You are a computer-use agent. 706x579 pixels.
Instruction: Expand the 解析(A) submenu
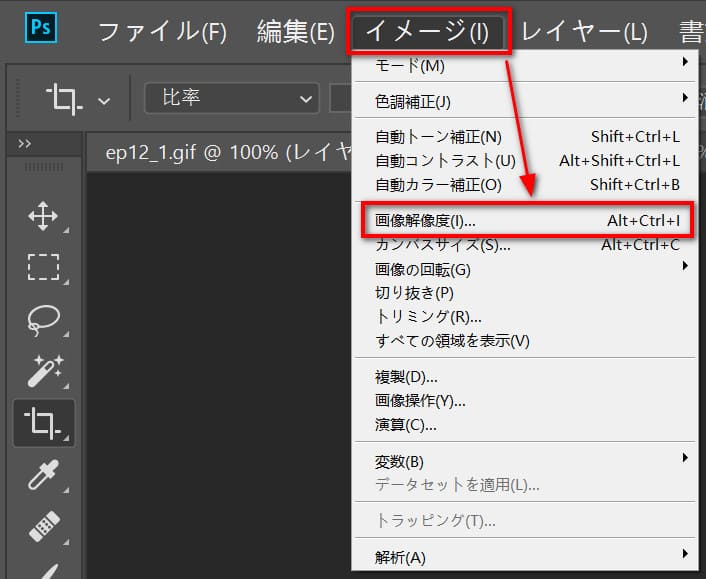pyautogui.click(x=525, y=557)
